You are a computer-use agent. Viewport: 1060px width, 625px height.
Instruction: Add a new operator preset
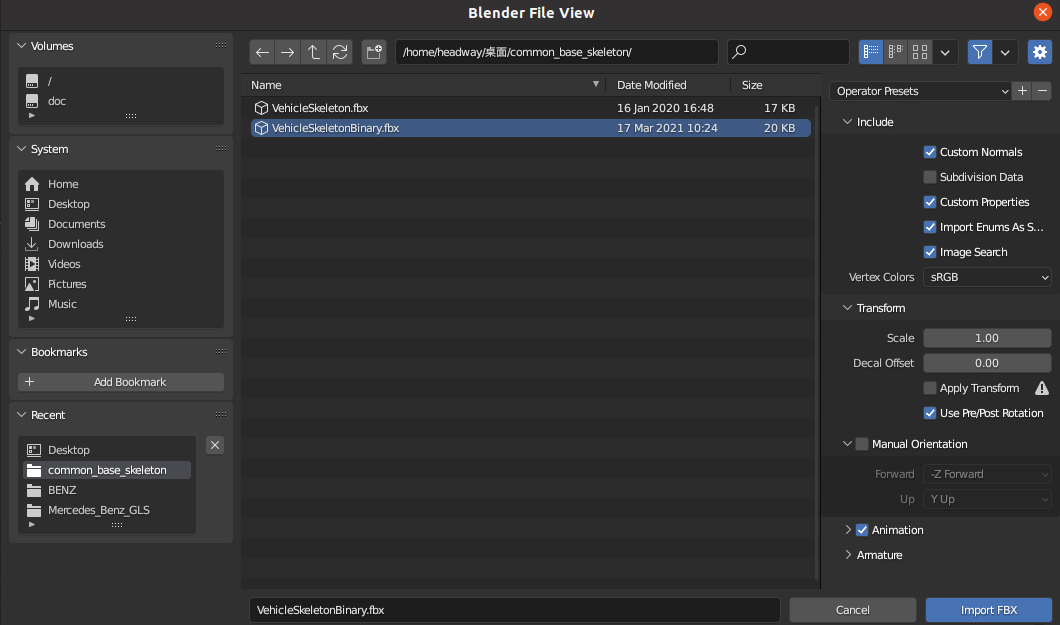1022,91
